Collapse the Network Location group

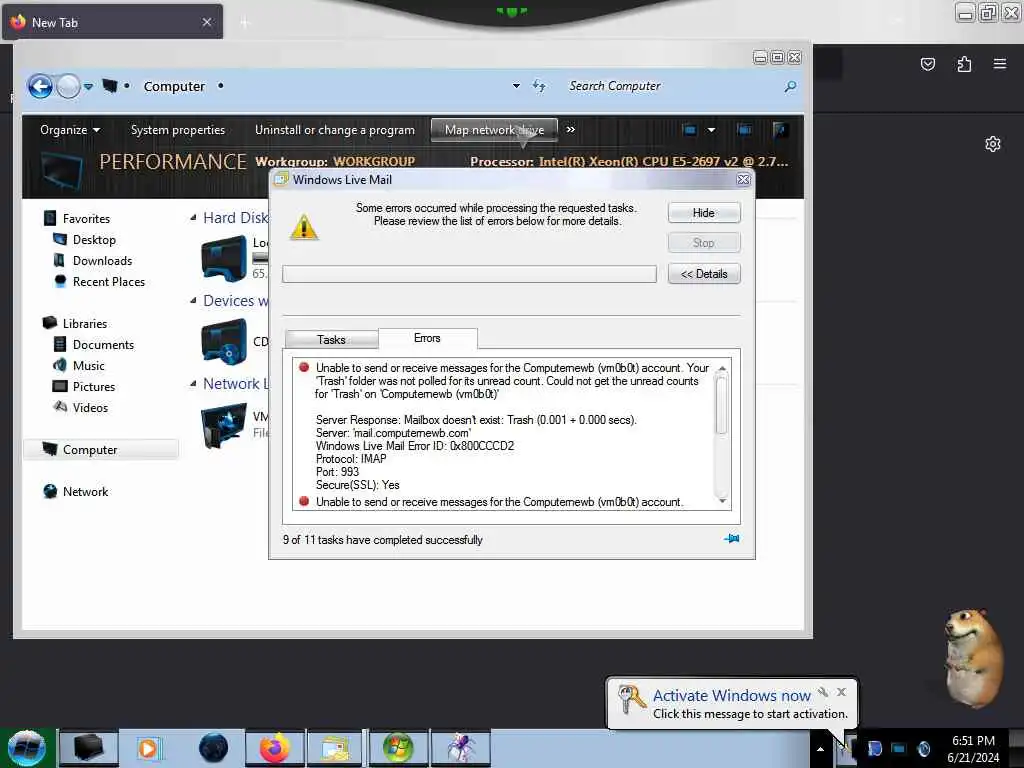193,383
